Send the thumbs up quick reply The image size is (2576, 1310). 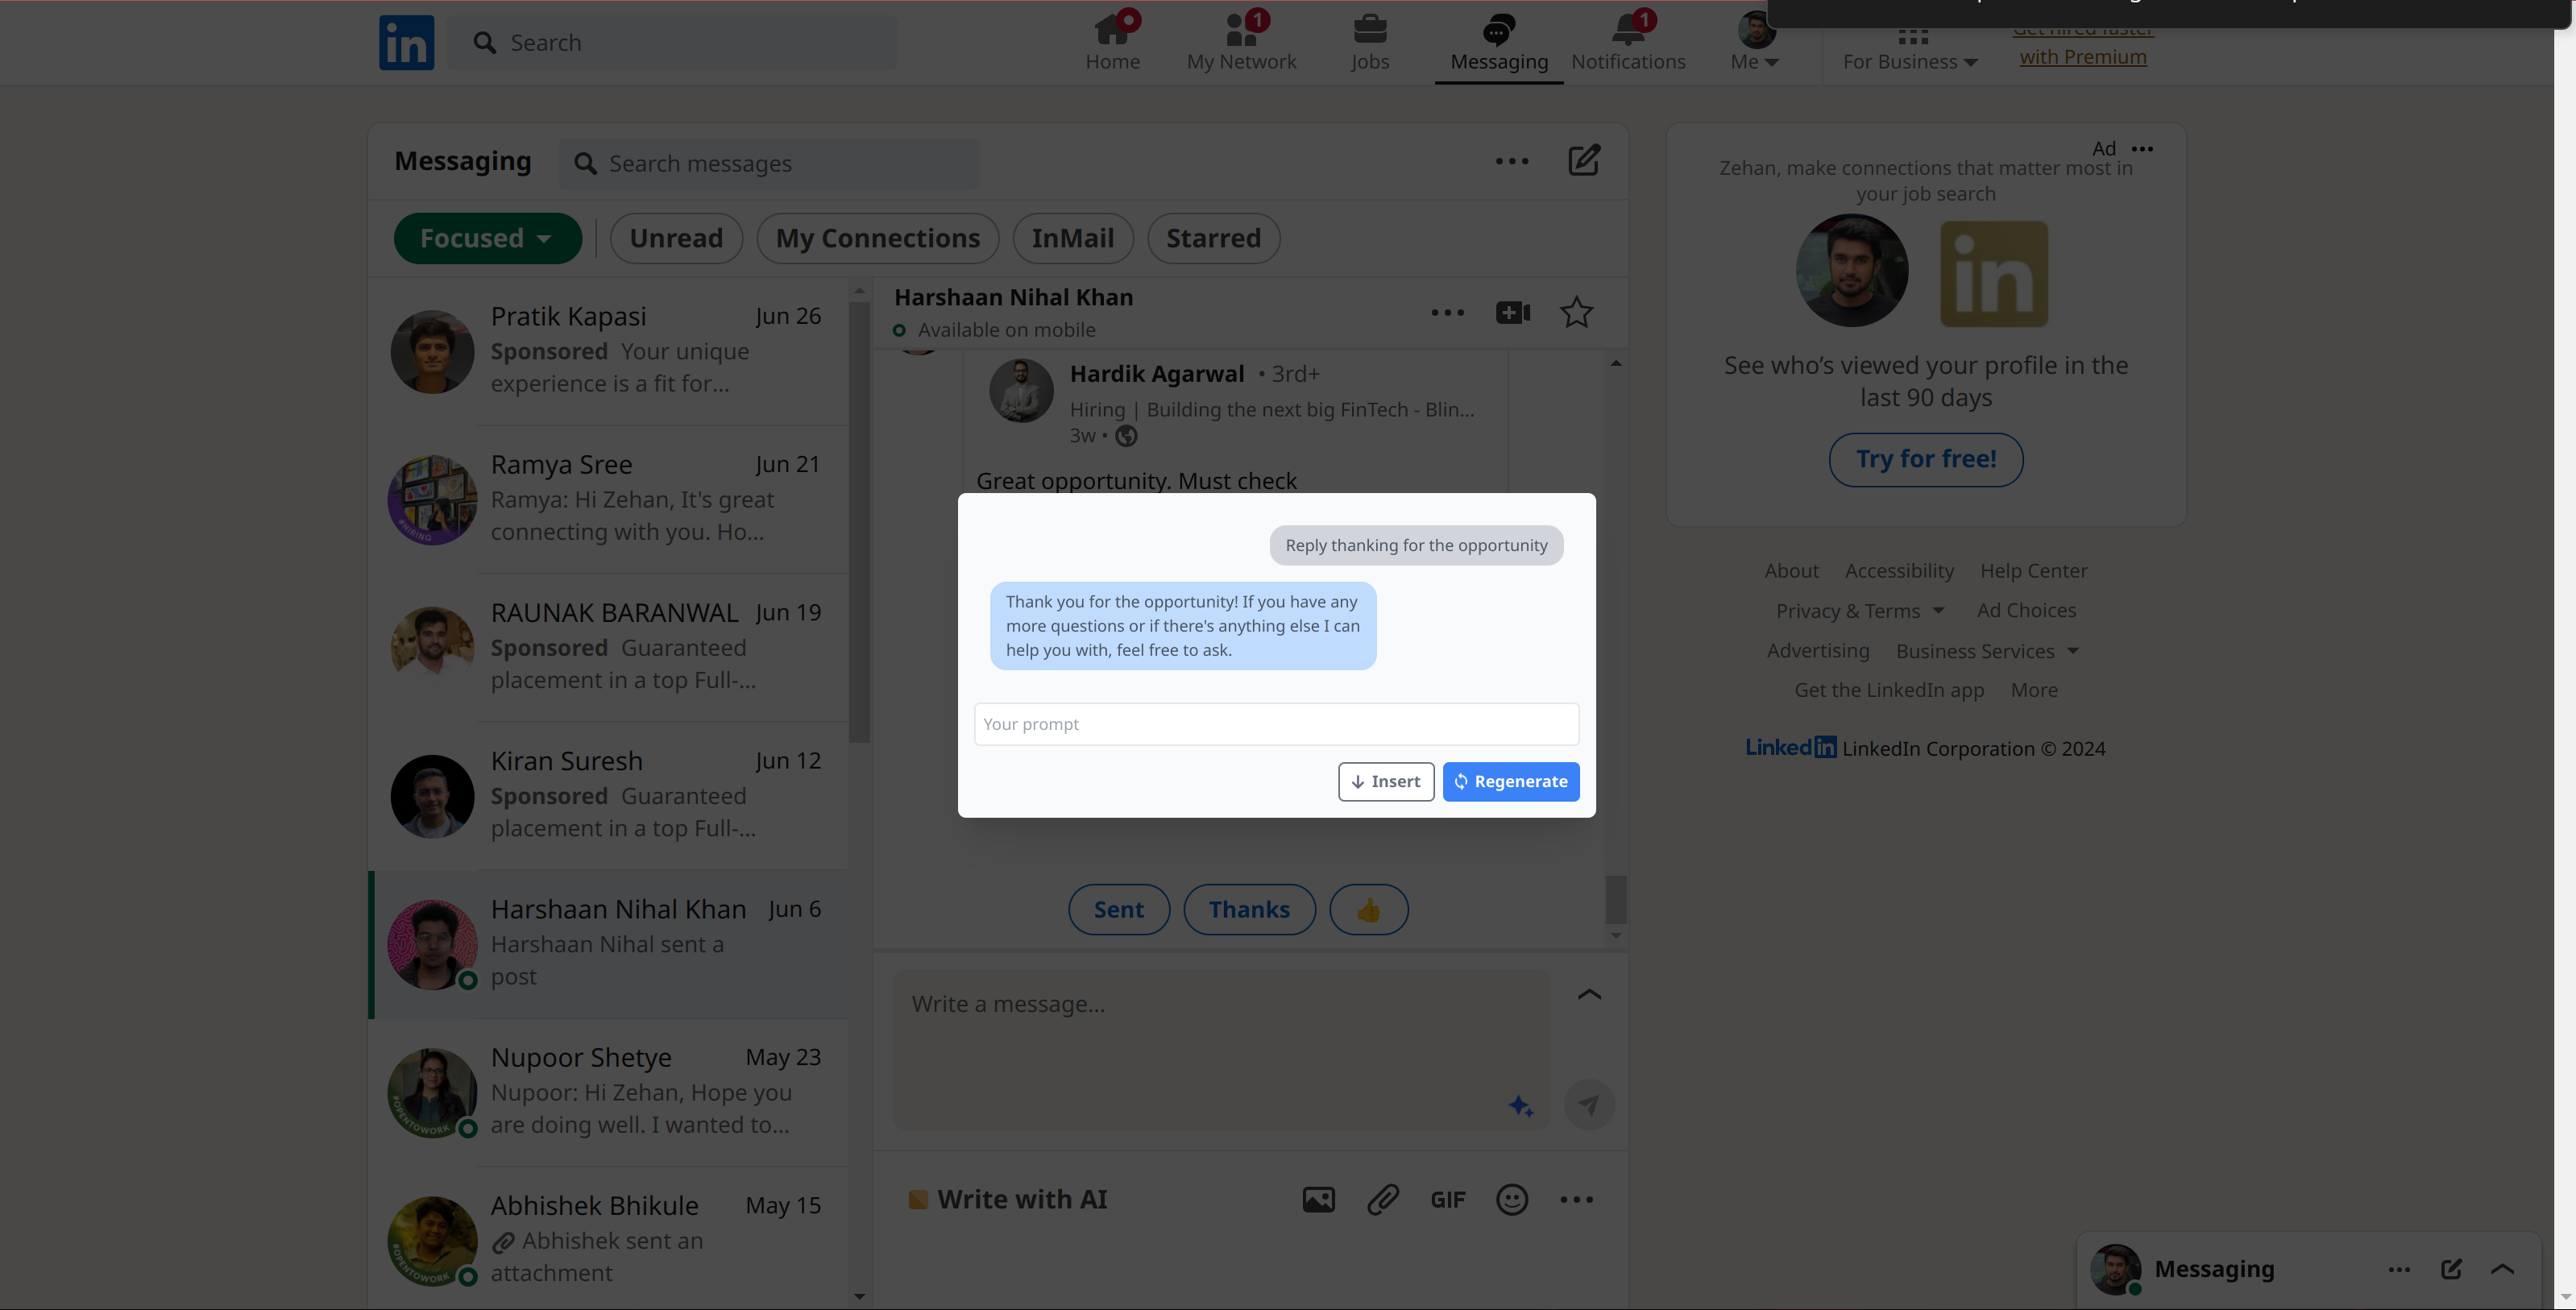(x=1368, y=909)
